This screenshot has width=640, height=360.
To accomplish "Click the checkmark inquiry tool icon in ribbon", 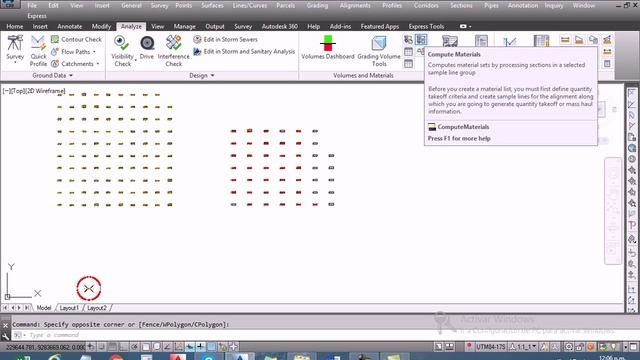I will click(x=510, y=42).
